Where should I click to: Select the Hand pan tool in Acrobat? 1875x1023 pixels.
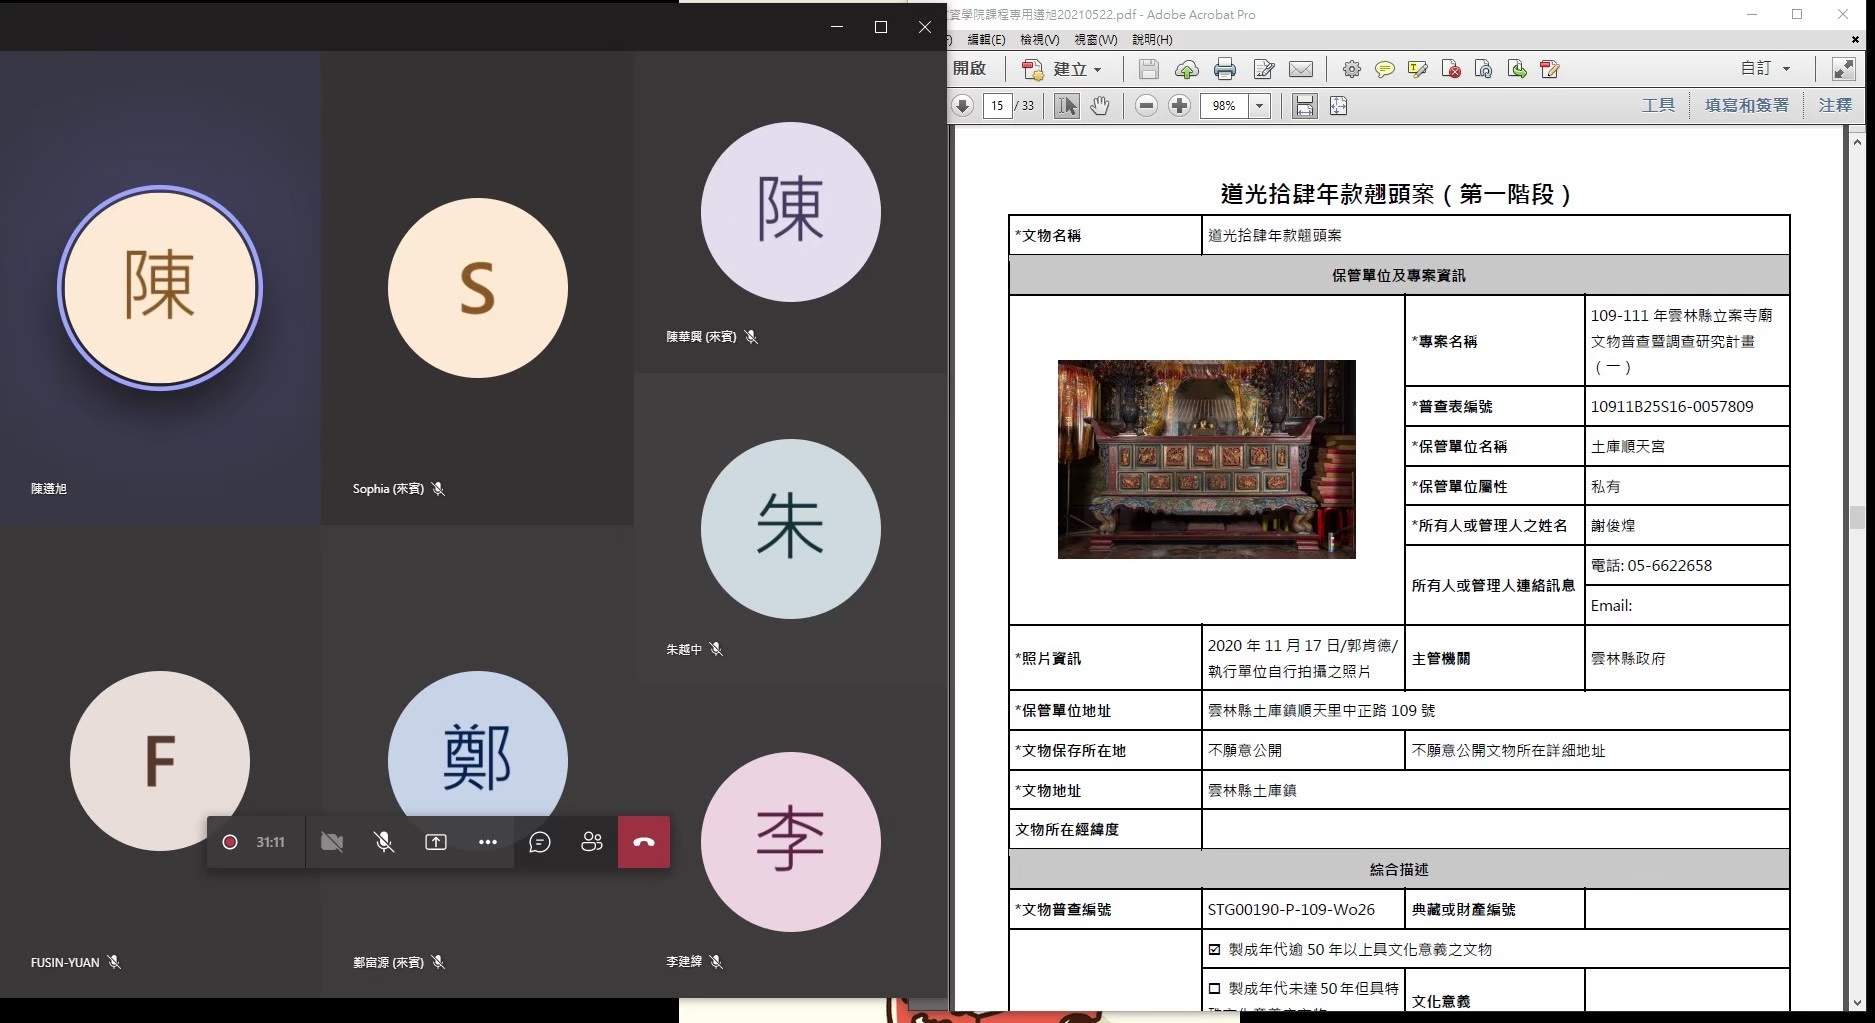(1100, 106)
